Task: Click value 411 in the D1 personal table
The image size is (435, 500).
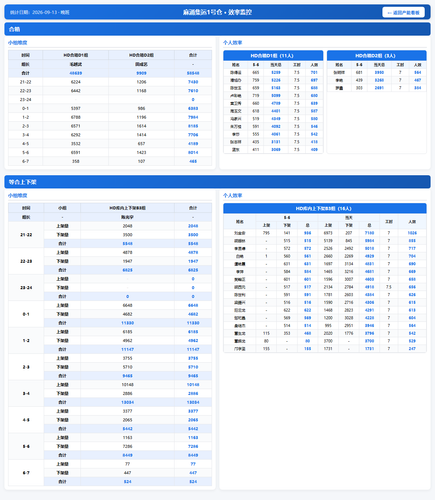Action: 256,150
